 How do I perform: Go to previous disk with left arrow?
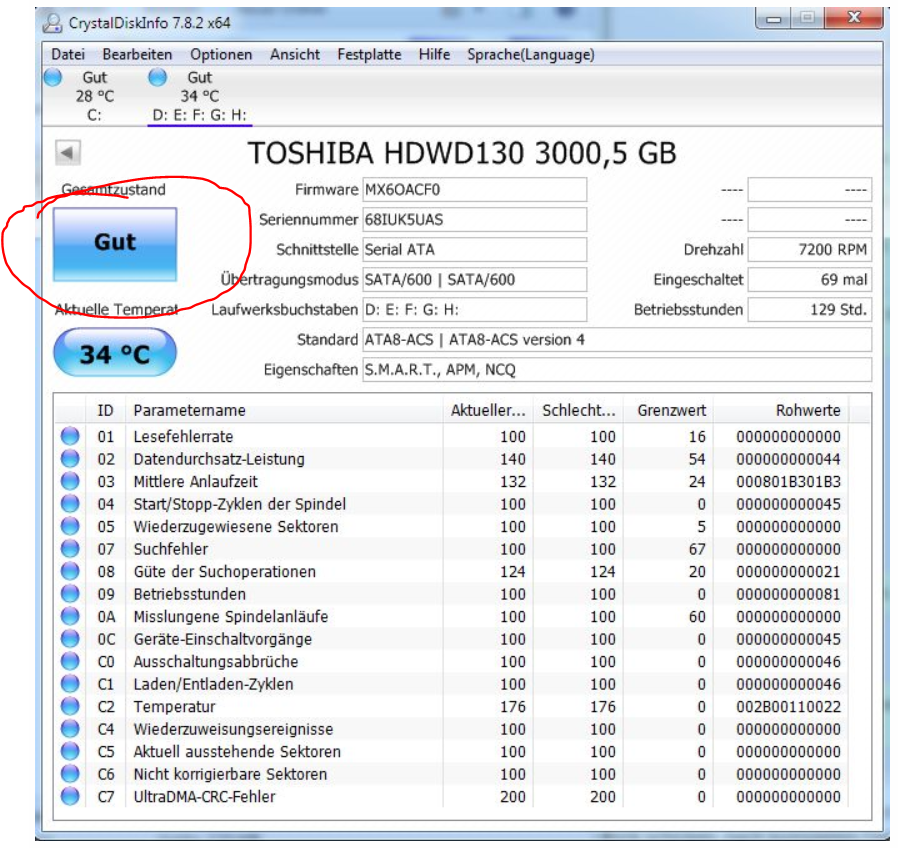[x=68, y=153]
